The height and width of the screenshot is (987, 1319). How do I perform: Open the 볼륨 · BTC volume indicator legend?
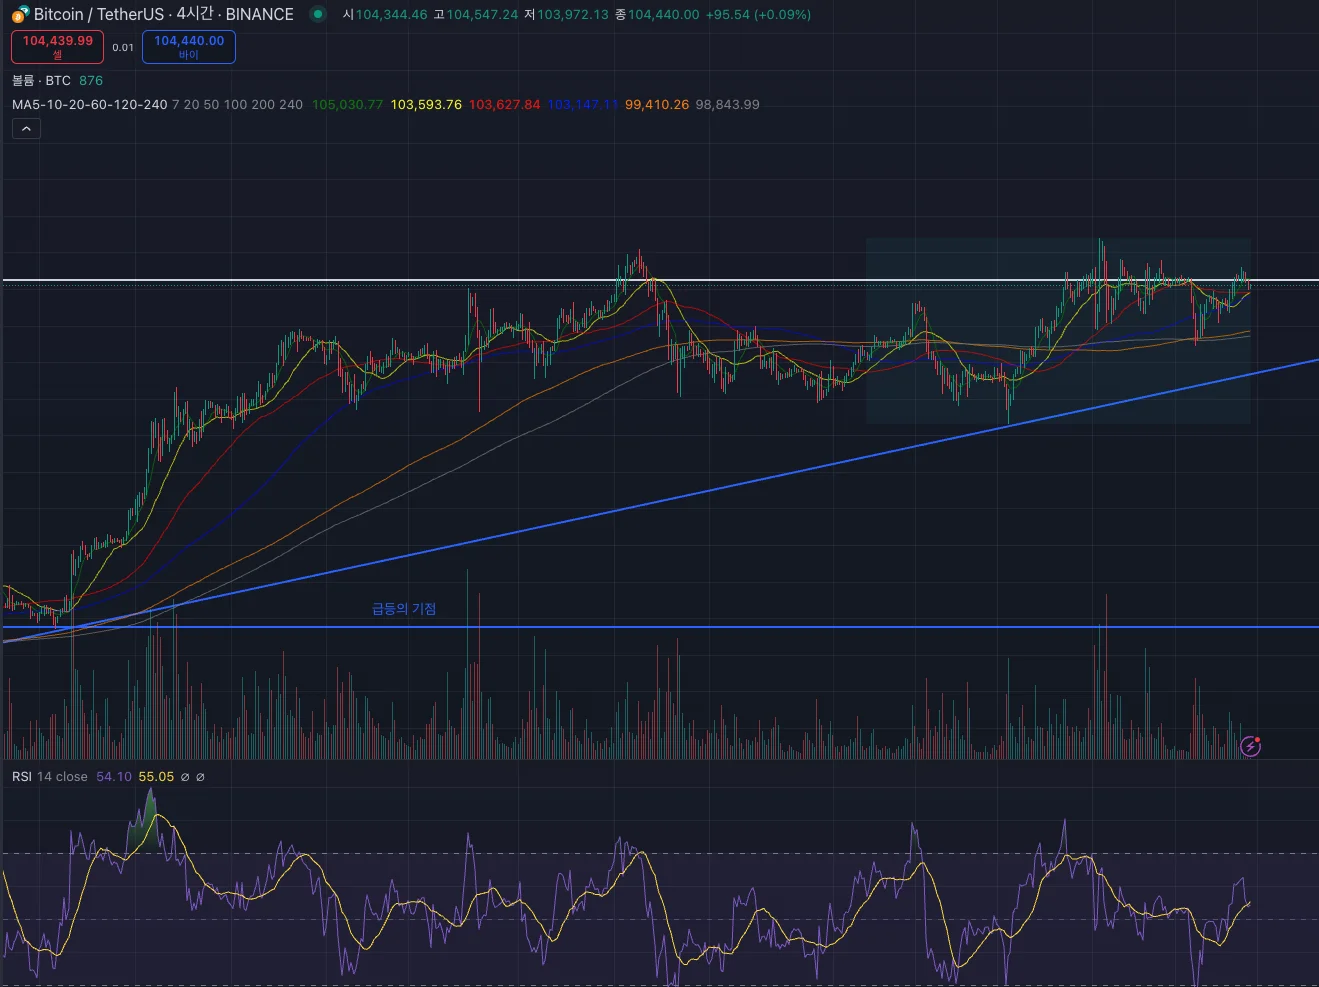pos(41,80)
